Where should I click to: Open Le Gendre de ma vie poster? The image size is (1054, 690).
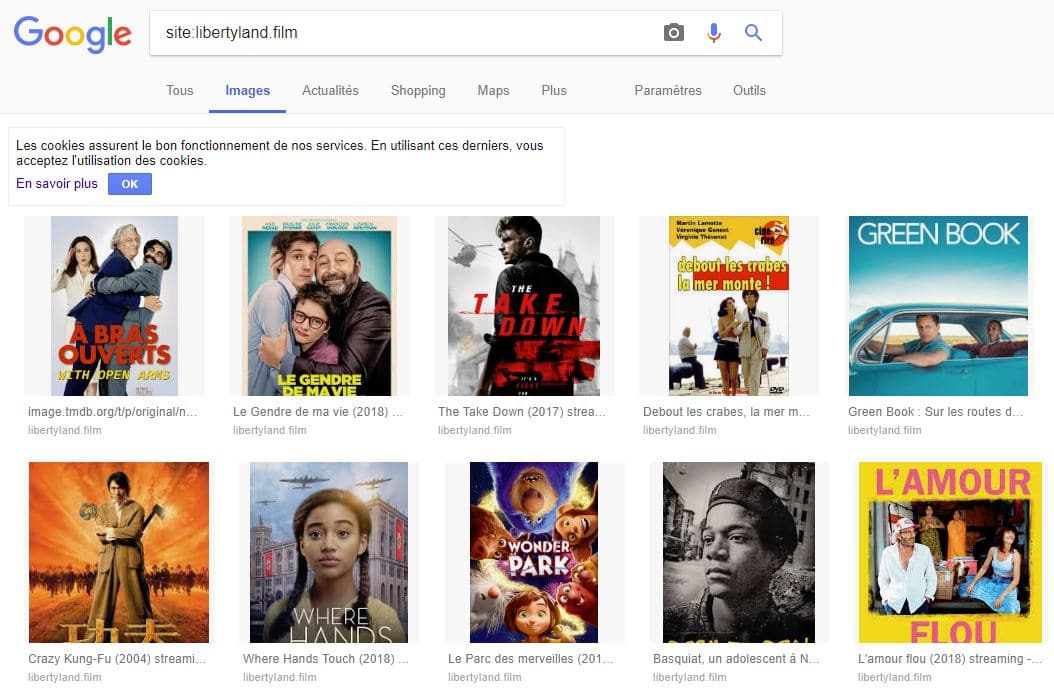click(319, 305)
